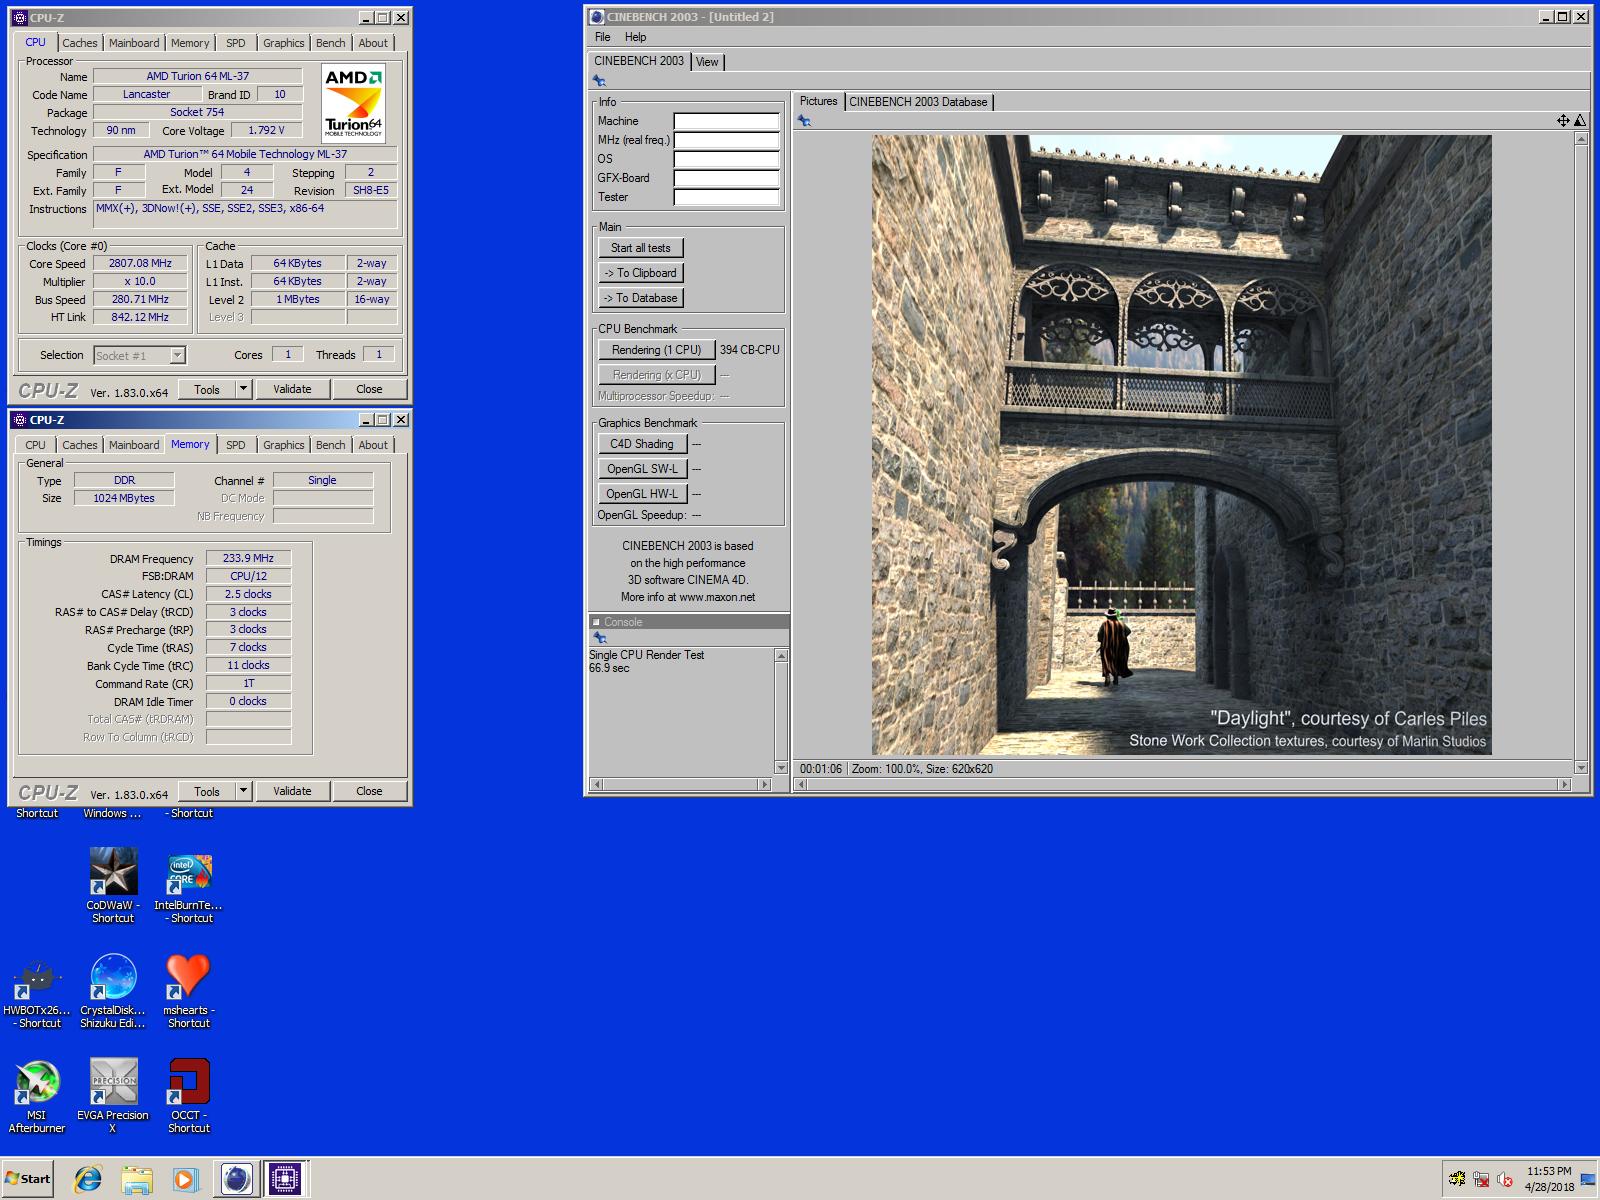Viewport: 1600px width, 1200px height.
Task: Switch to CPU-Z taskbar button
Action: tap(285, 1179)
